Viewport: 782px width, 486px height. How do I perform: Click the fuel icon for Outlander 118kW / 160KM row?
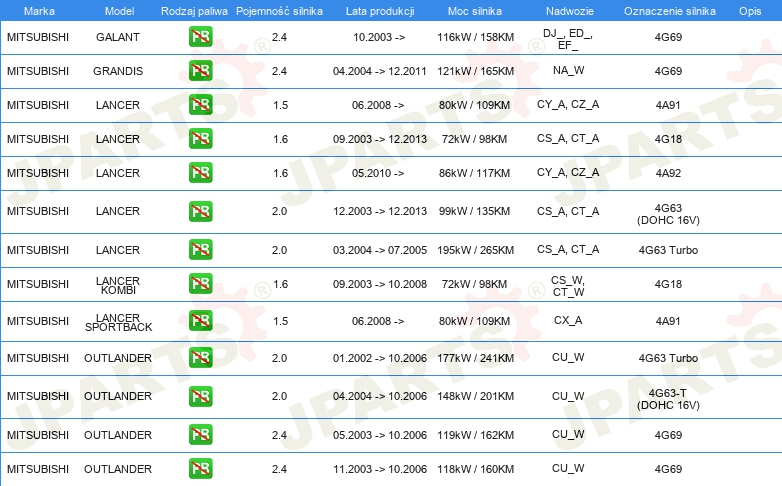[x=200, y=469]
